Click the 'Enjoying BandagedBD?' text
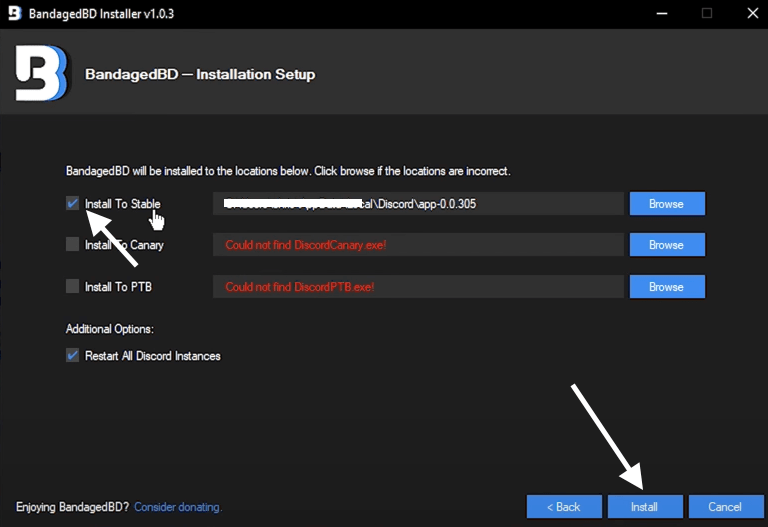 72,507
